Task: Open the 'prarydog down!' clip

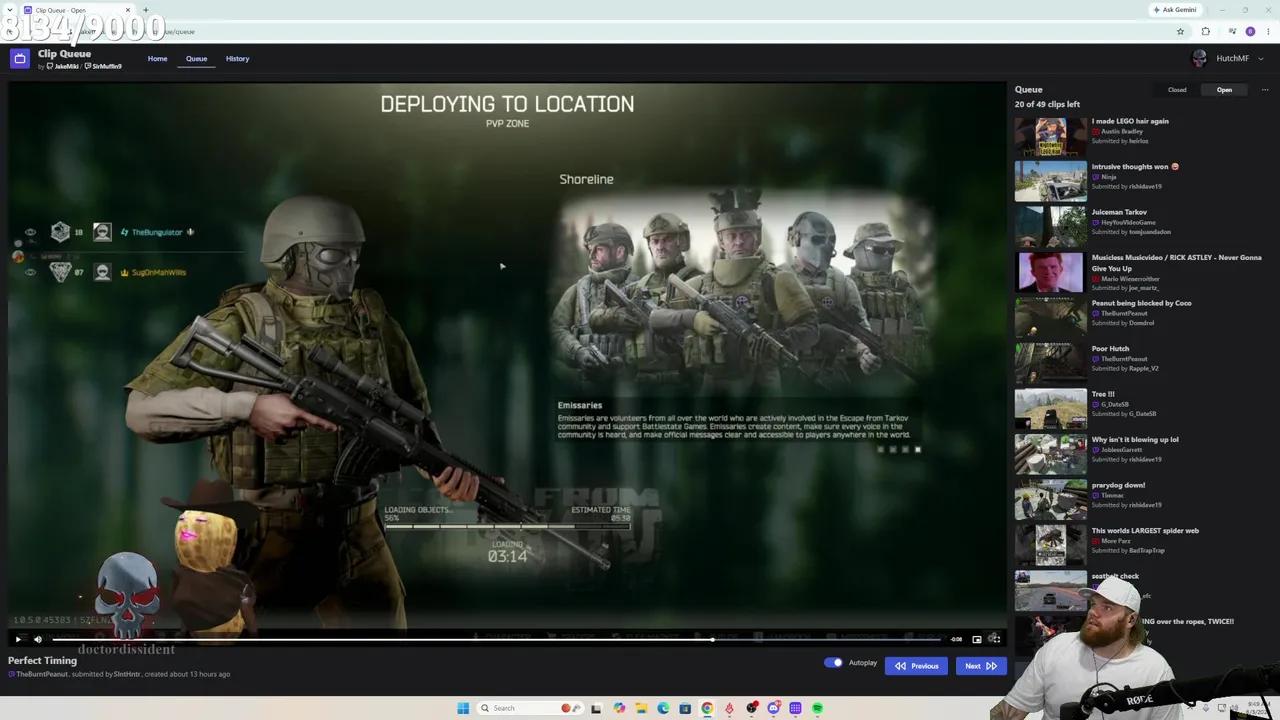Action: [x=1118, y=485]
